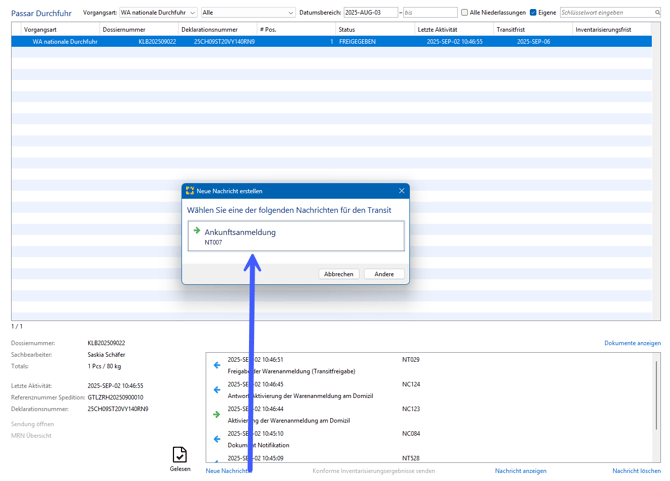
Task: Toggle Alle Niederlassungen checkbox
Action: pos(464,12)
